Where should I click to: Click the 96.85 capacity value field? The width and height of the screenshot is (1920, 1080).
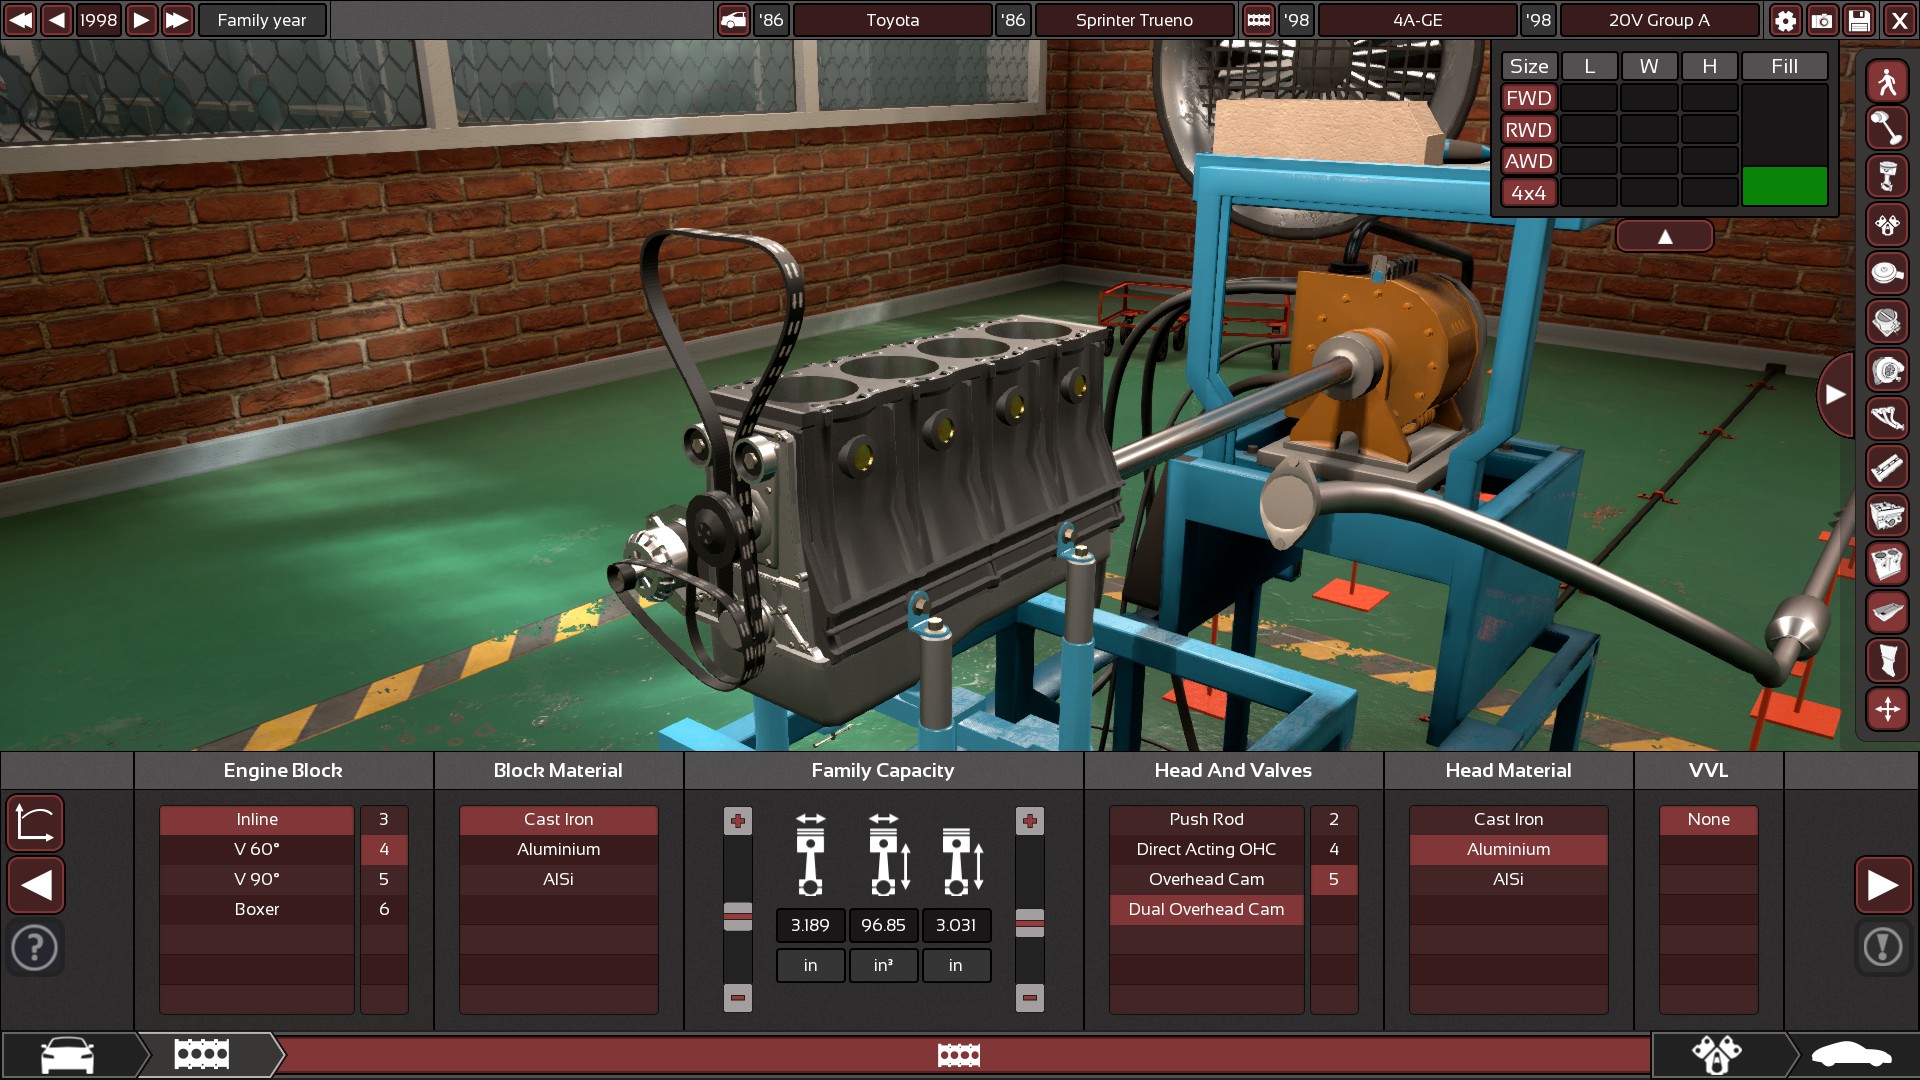click(883, 925)
